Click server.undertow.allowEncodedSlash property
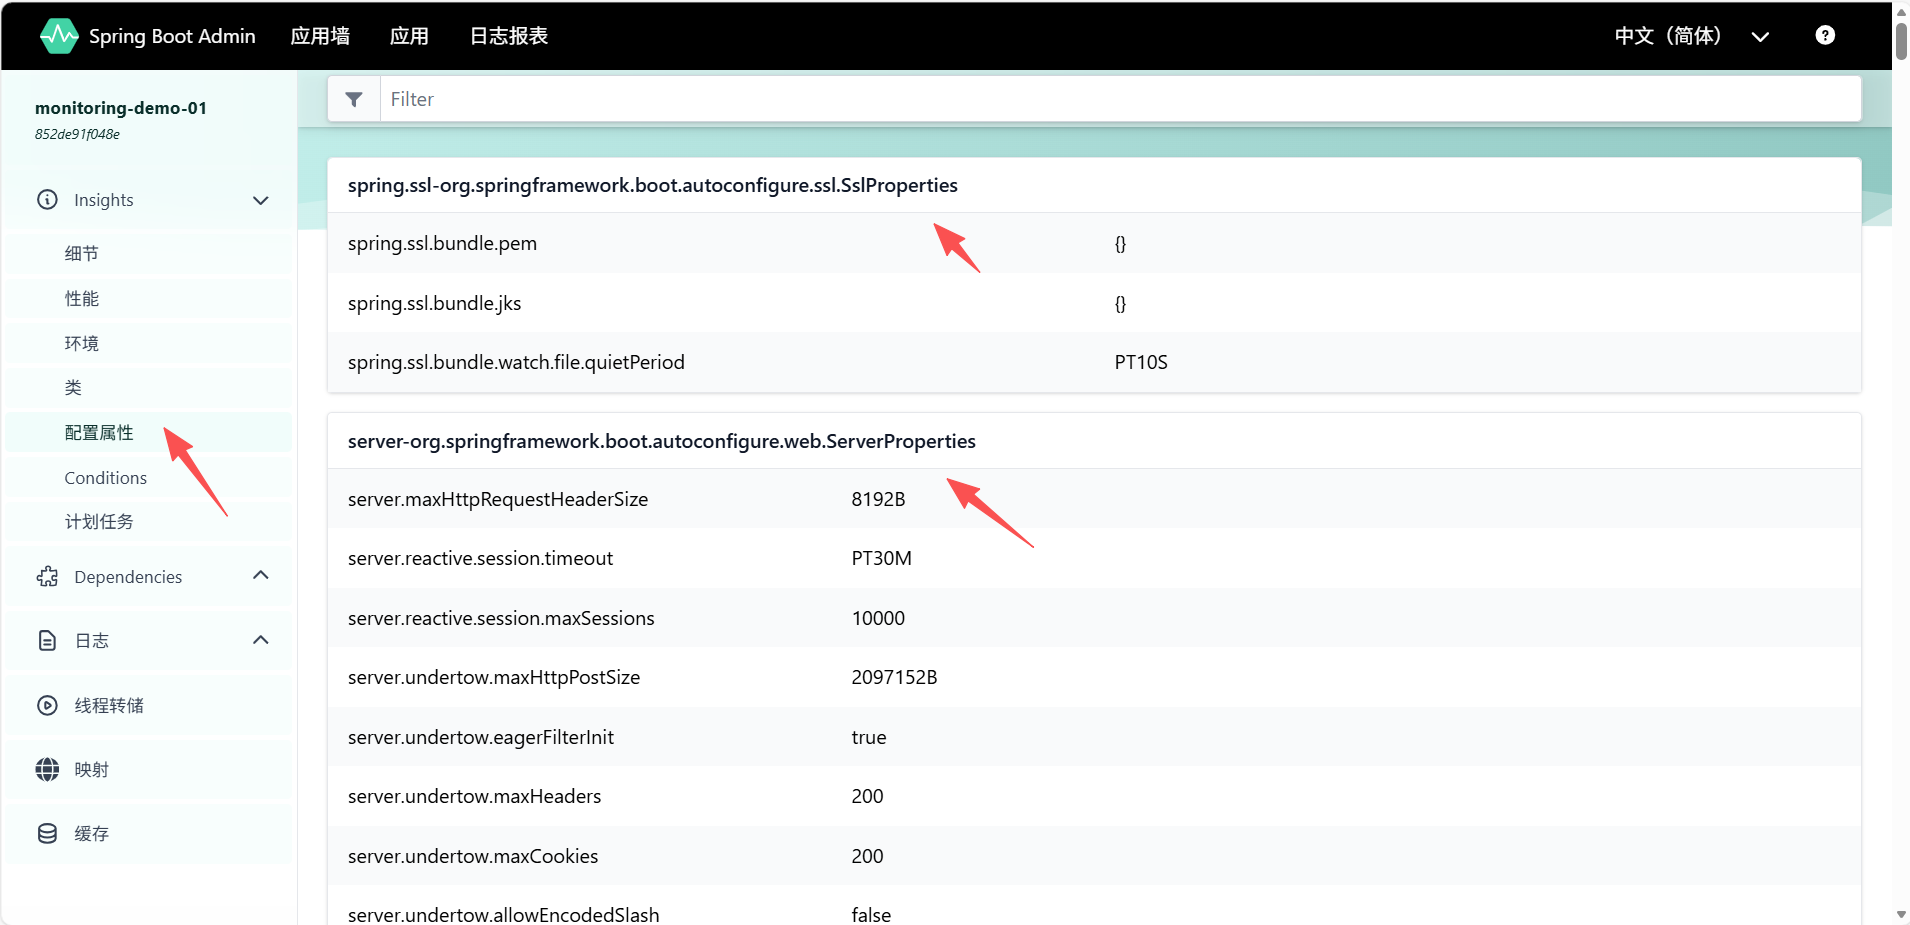The height and width of the screenshot is (925, 1910). click(x=503, y=914)
